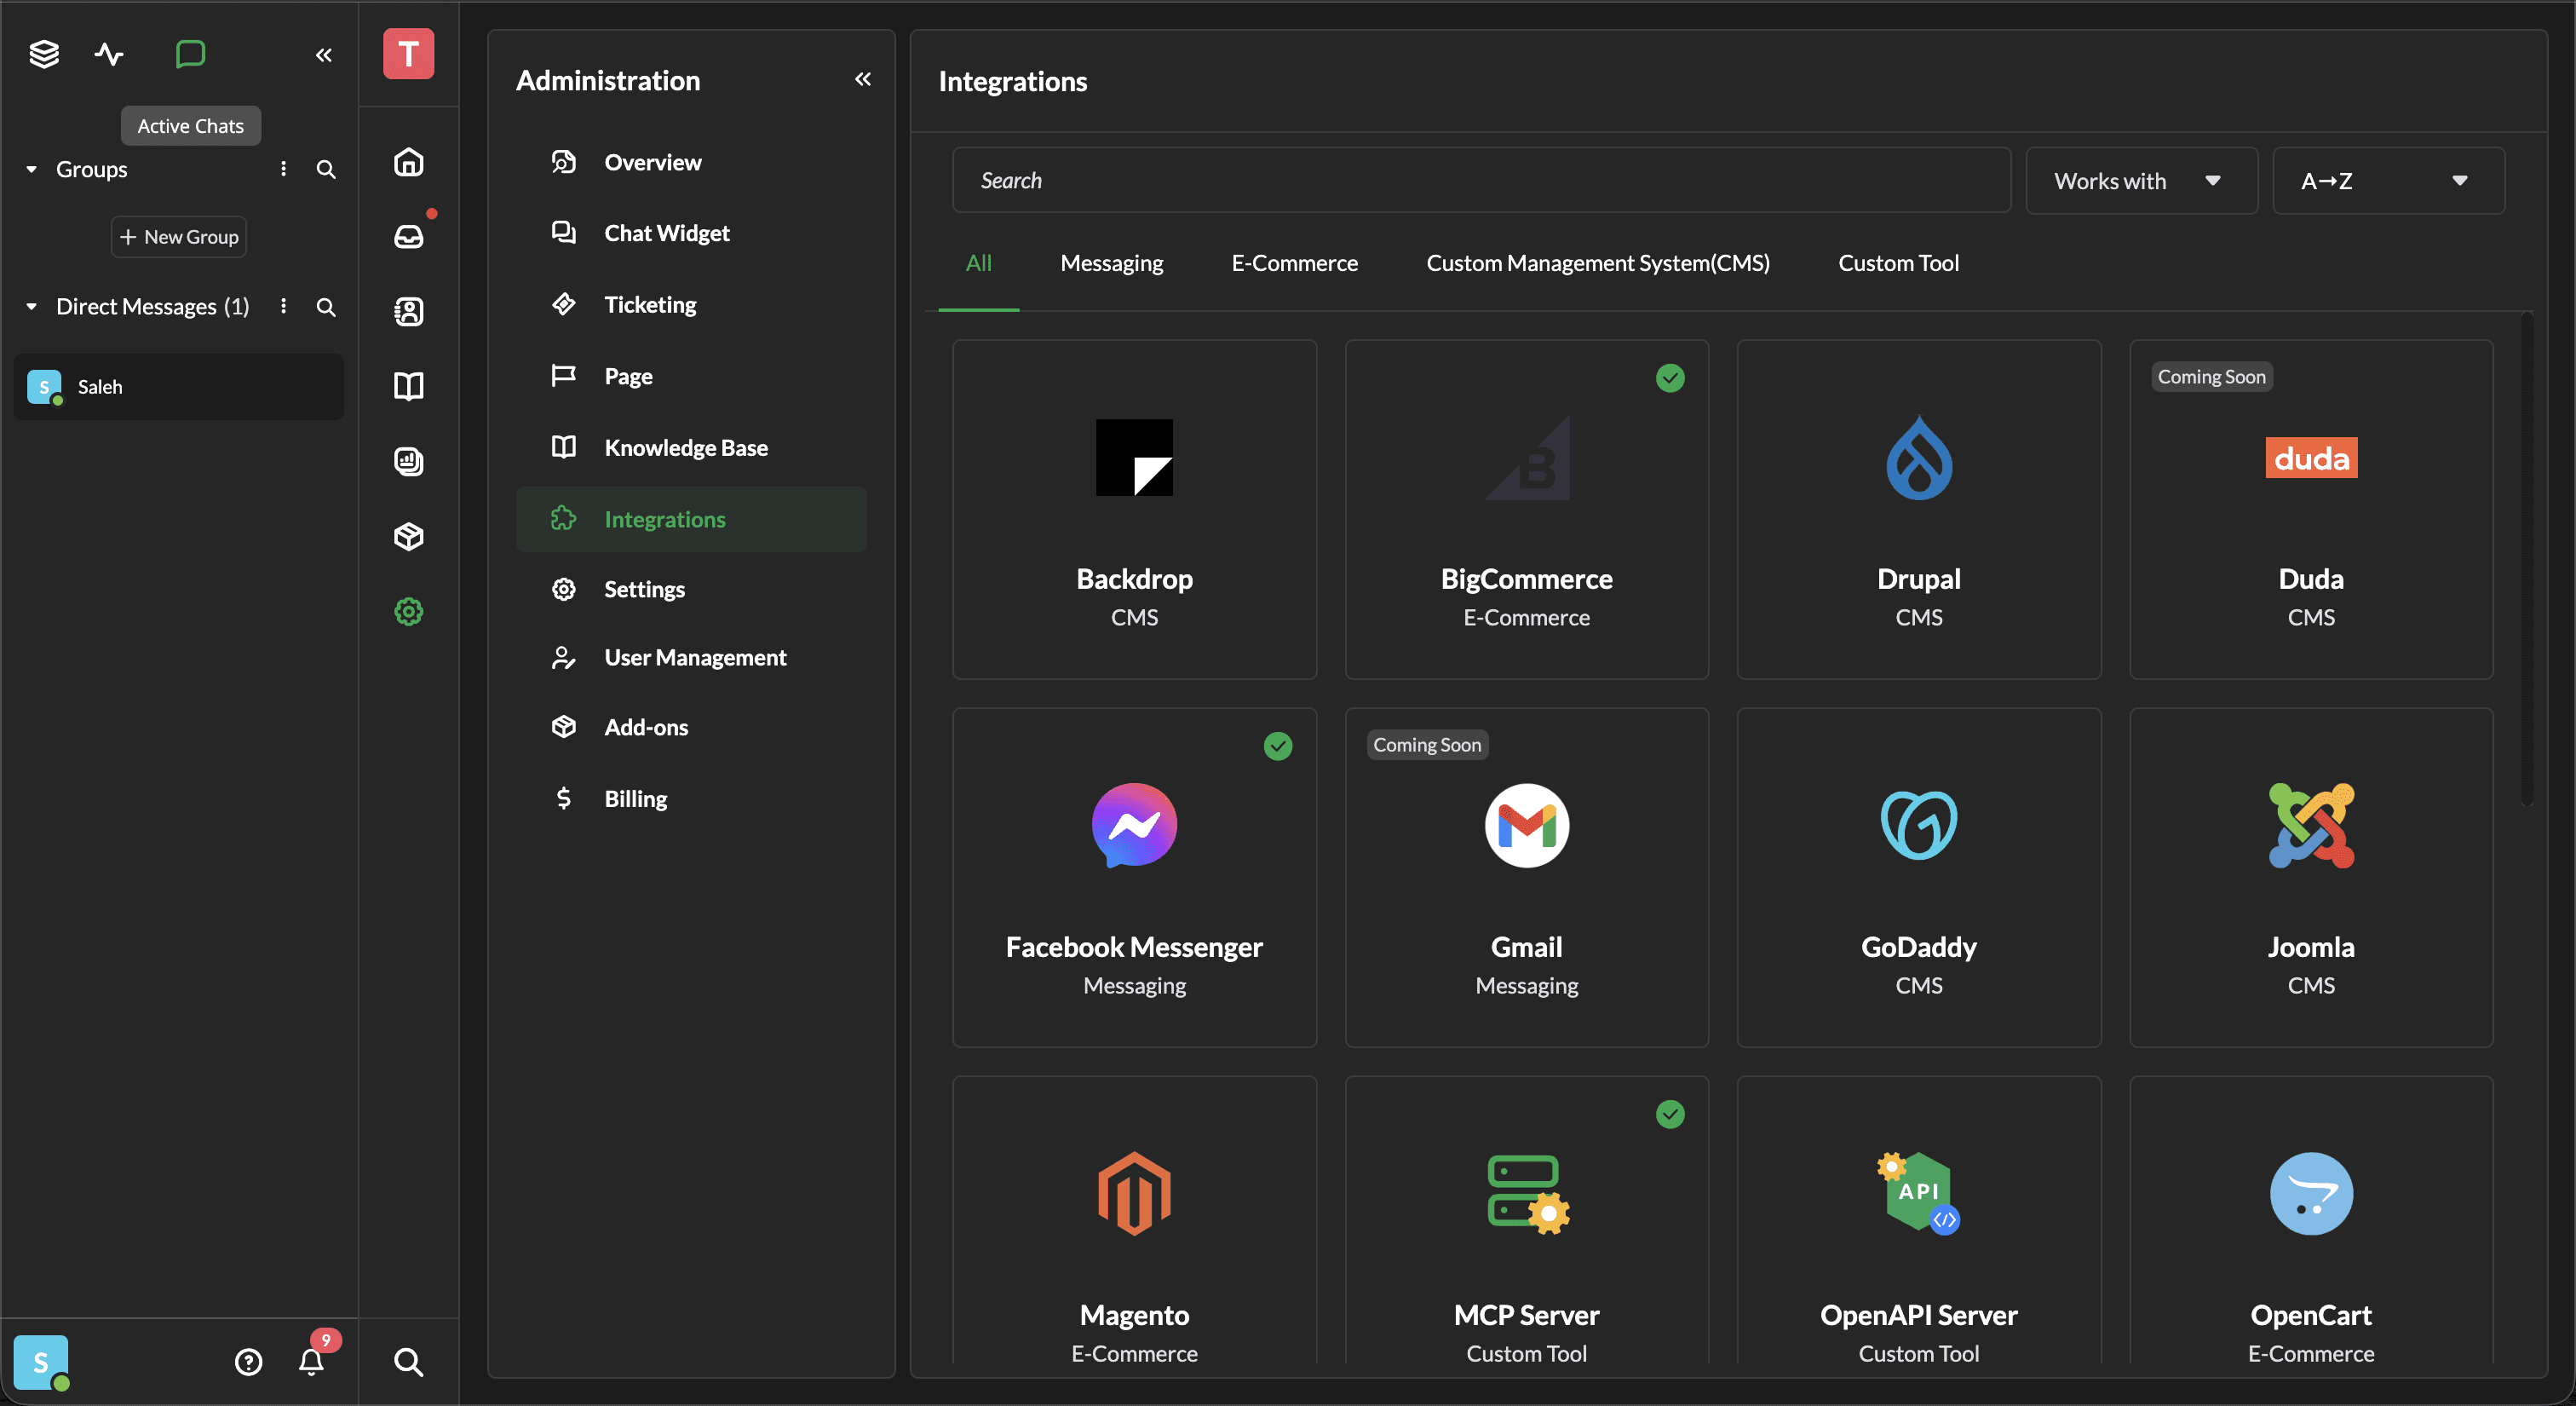Open Groups three-dot options menu
This screenshot has height=1406, width=2576.
click(284, 169)
